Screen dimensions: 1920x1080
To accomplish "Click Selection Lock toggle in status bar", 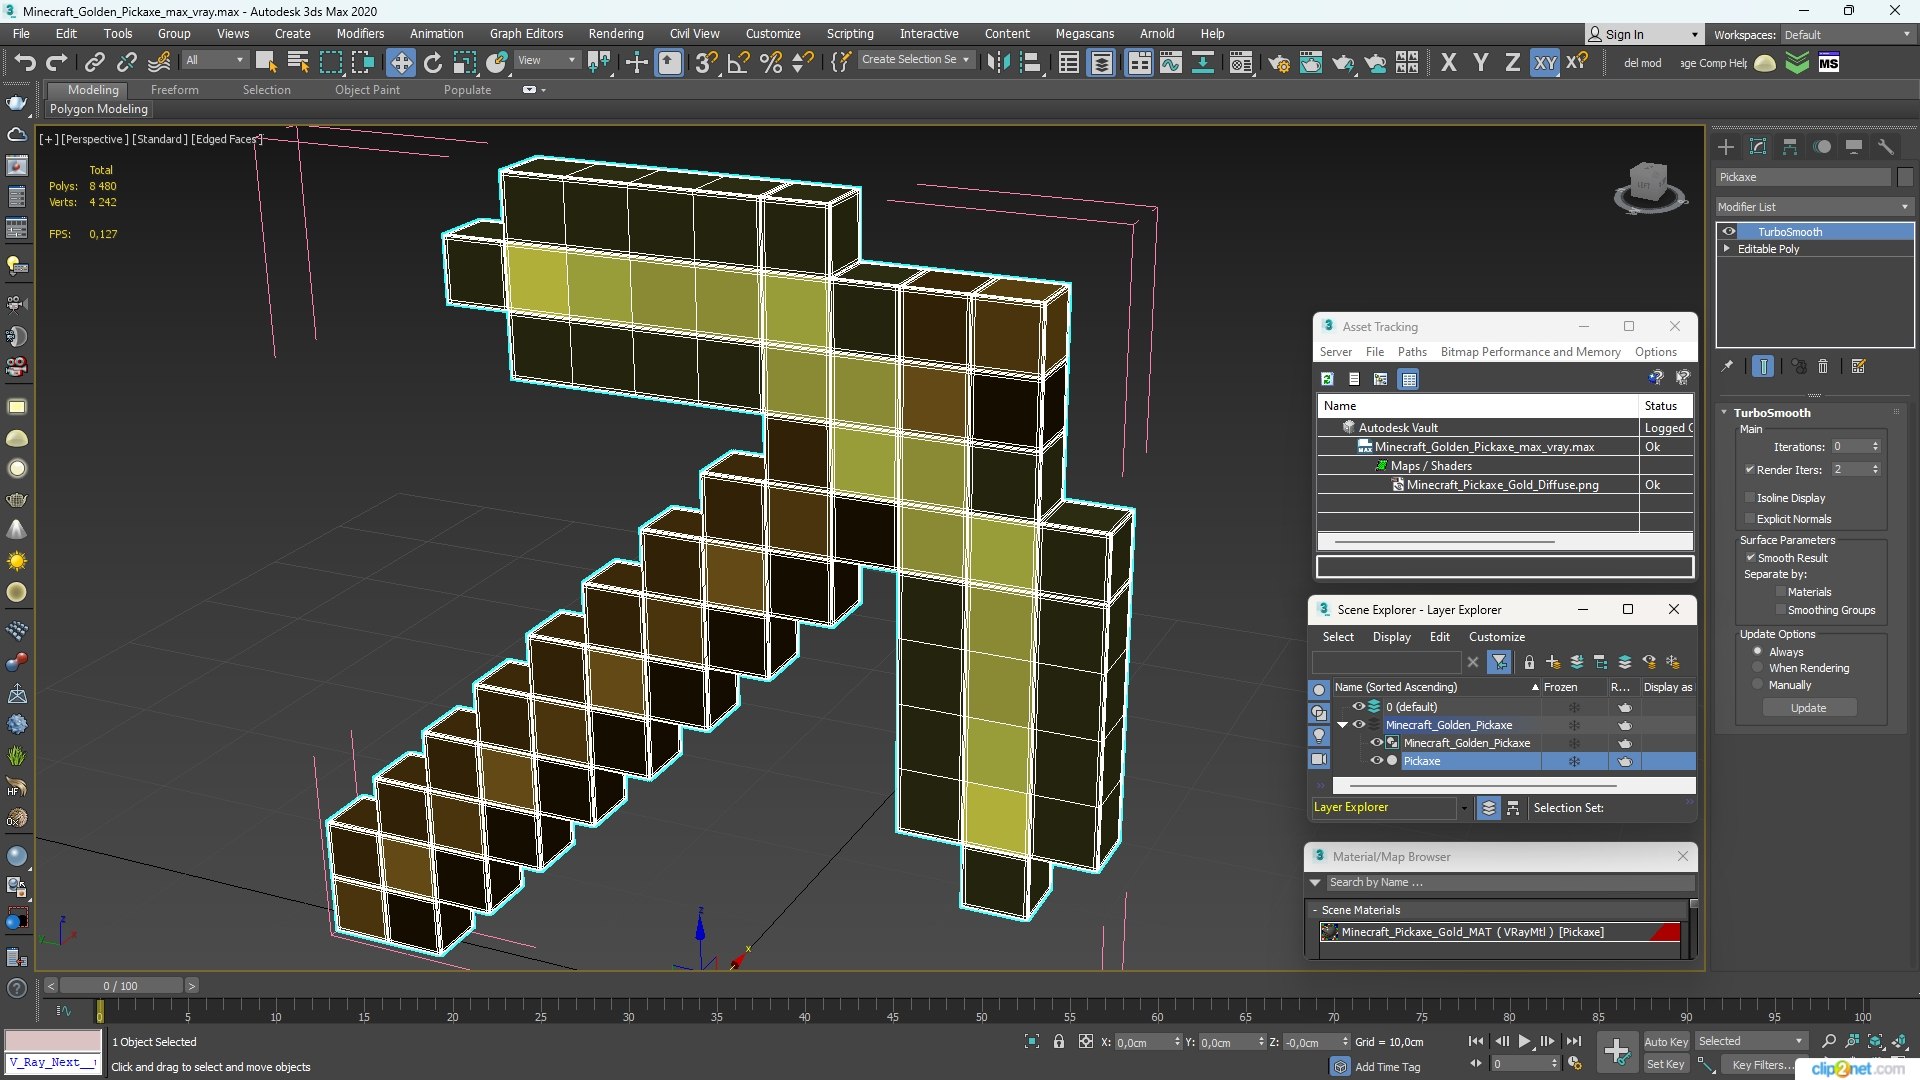I will pyautogui.click(x=1059, y=1042).
